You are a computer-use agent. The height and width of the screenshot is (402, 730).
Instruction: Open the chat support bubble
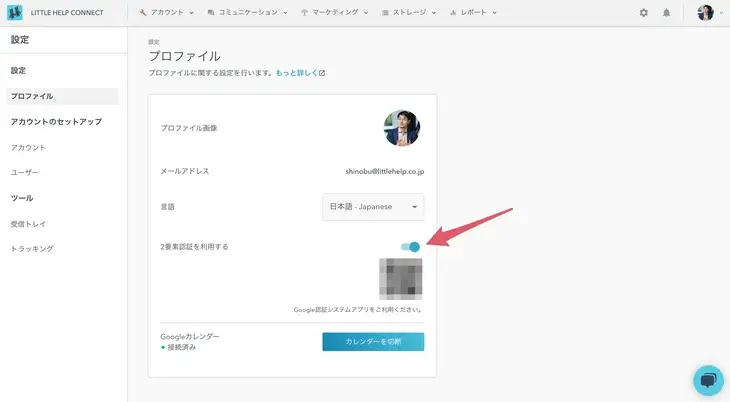click(707, 380)
